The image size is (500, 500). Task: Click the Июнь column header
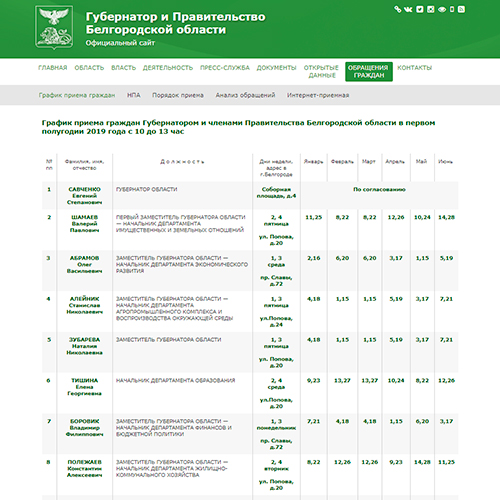(x=445, y=162)
